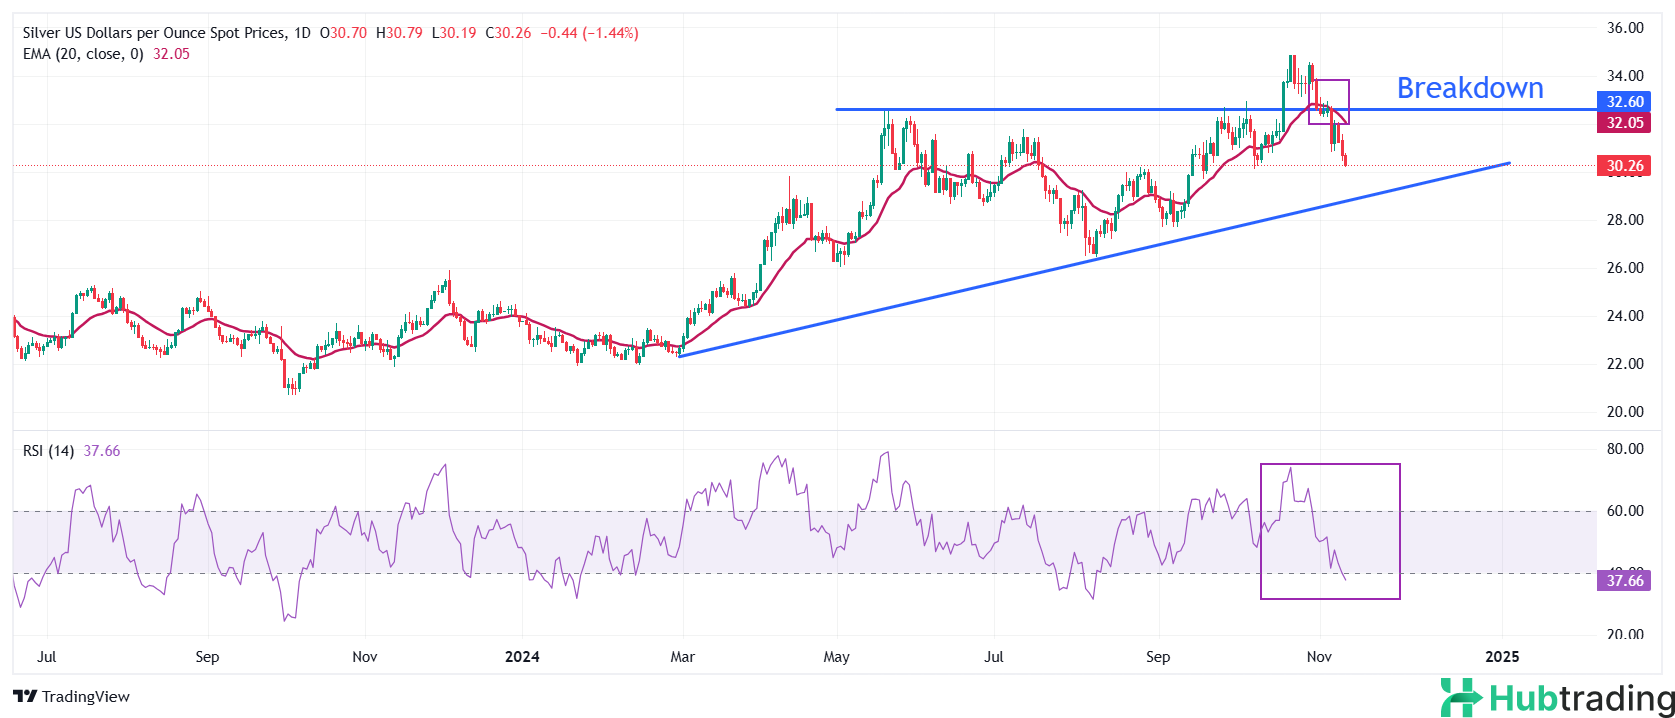Select the red 32.05 EMA price tag
Image resolution: width=1675 pixels, height=718 pixels.
(1624, 123)
